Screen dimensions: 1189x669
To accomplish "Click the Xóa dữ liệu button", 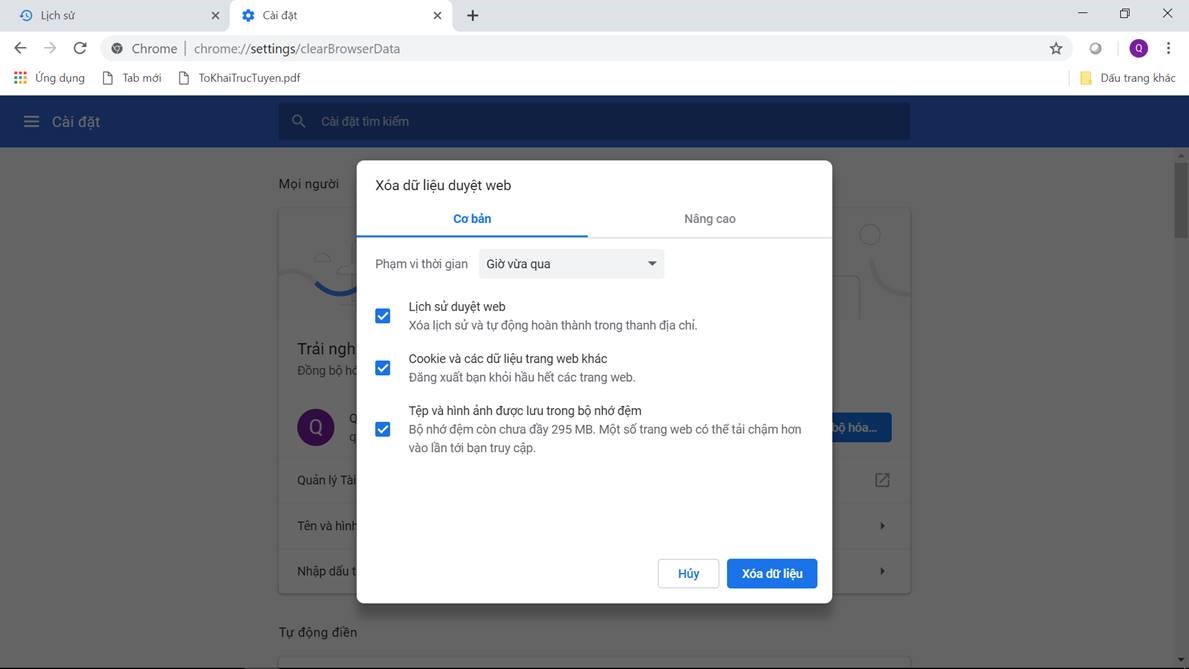I will click(x=771, y=574).
